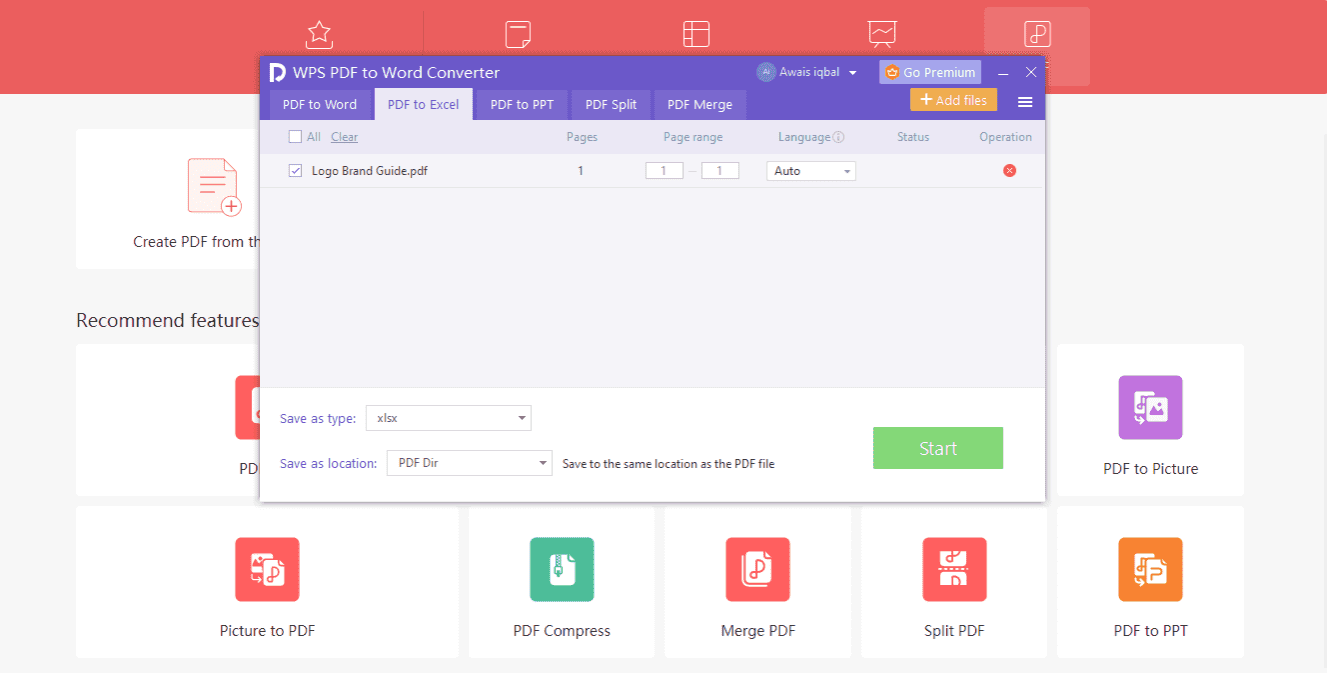This screenshot has width=1328, height=674.
Task: Click the page range end field
Action: click(x=720, y=171)
